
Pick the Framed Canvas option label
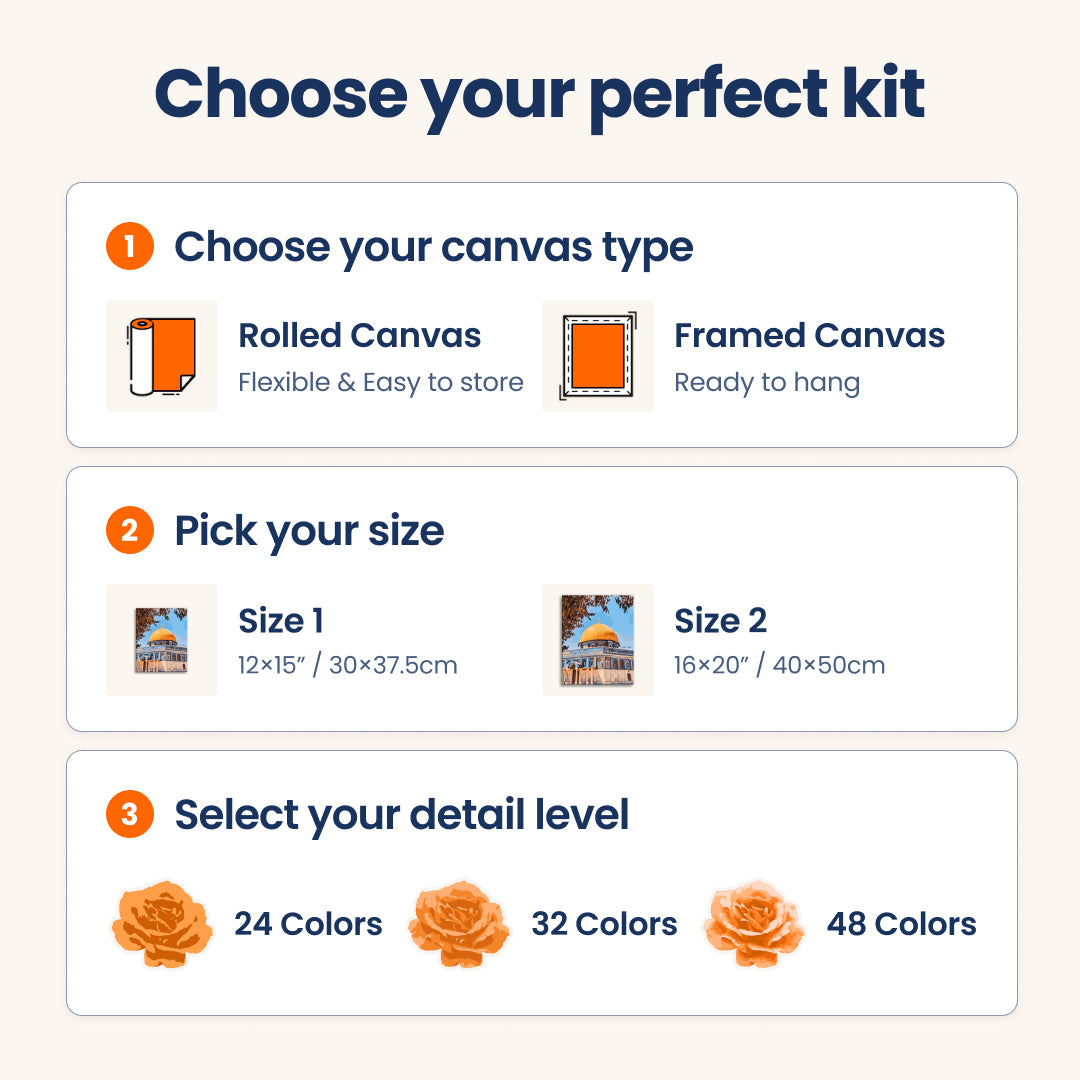809,336
